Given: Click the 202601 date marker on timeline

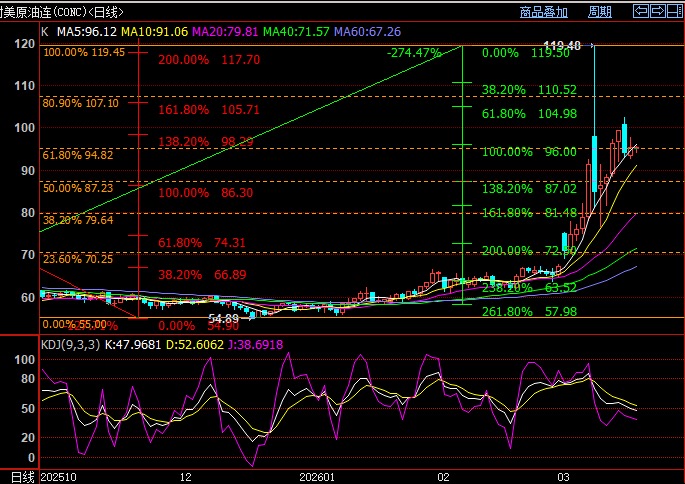Looking at the screenshot, I should (x=333, y=477).
